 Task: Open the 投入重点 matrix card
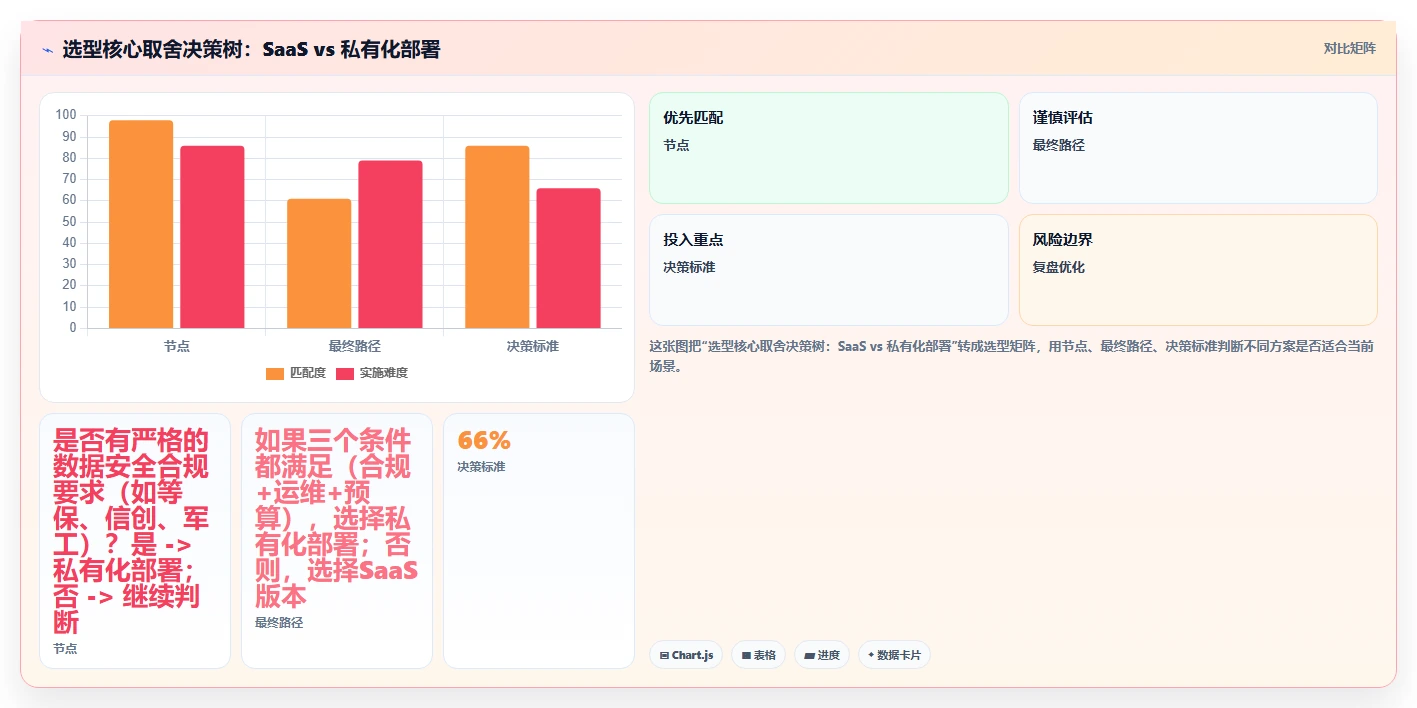point(829,270)
